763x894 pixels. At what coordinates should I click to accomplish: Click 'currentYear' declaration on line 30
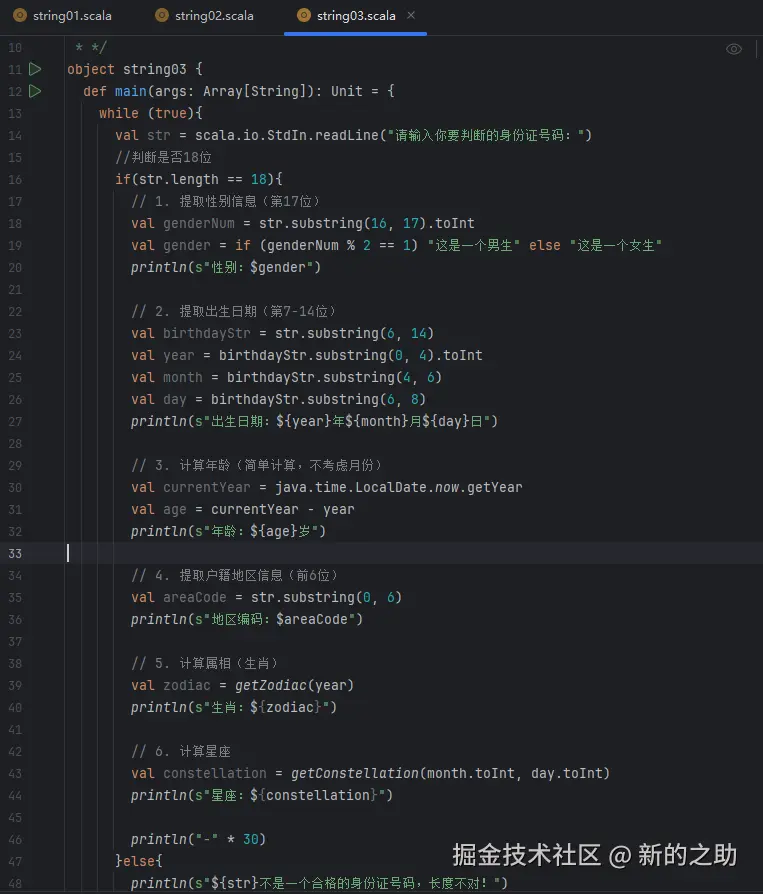click(x=206, y=487)
